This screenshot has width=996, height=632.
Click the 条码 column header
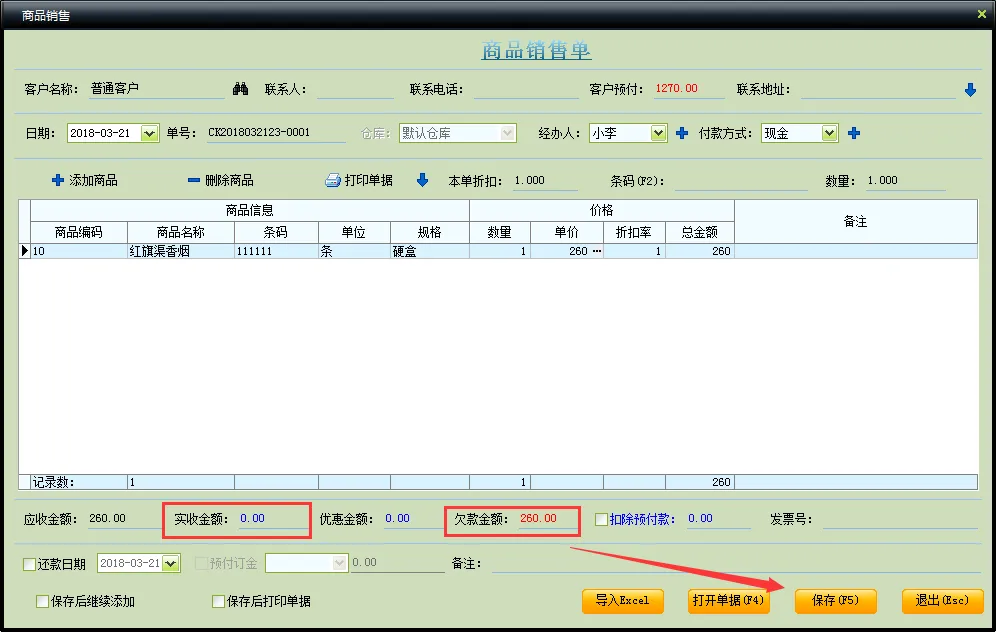pos(276,232)
